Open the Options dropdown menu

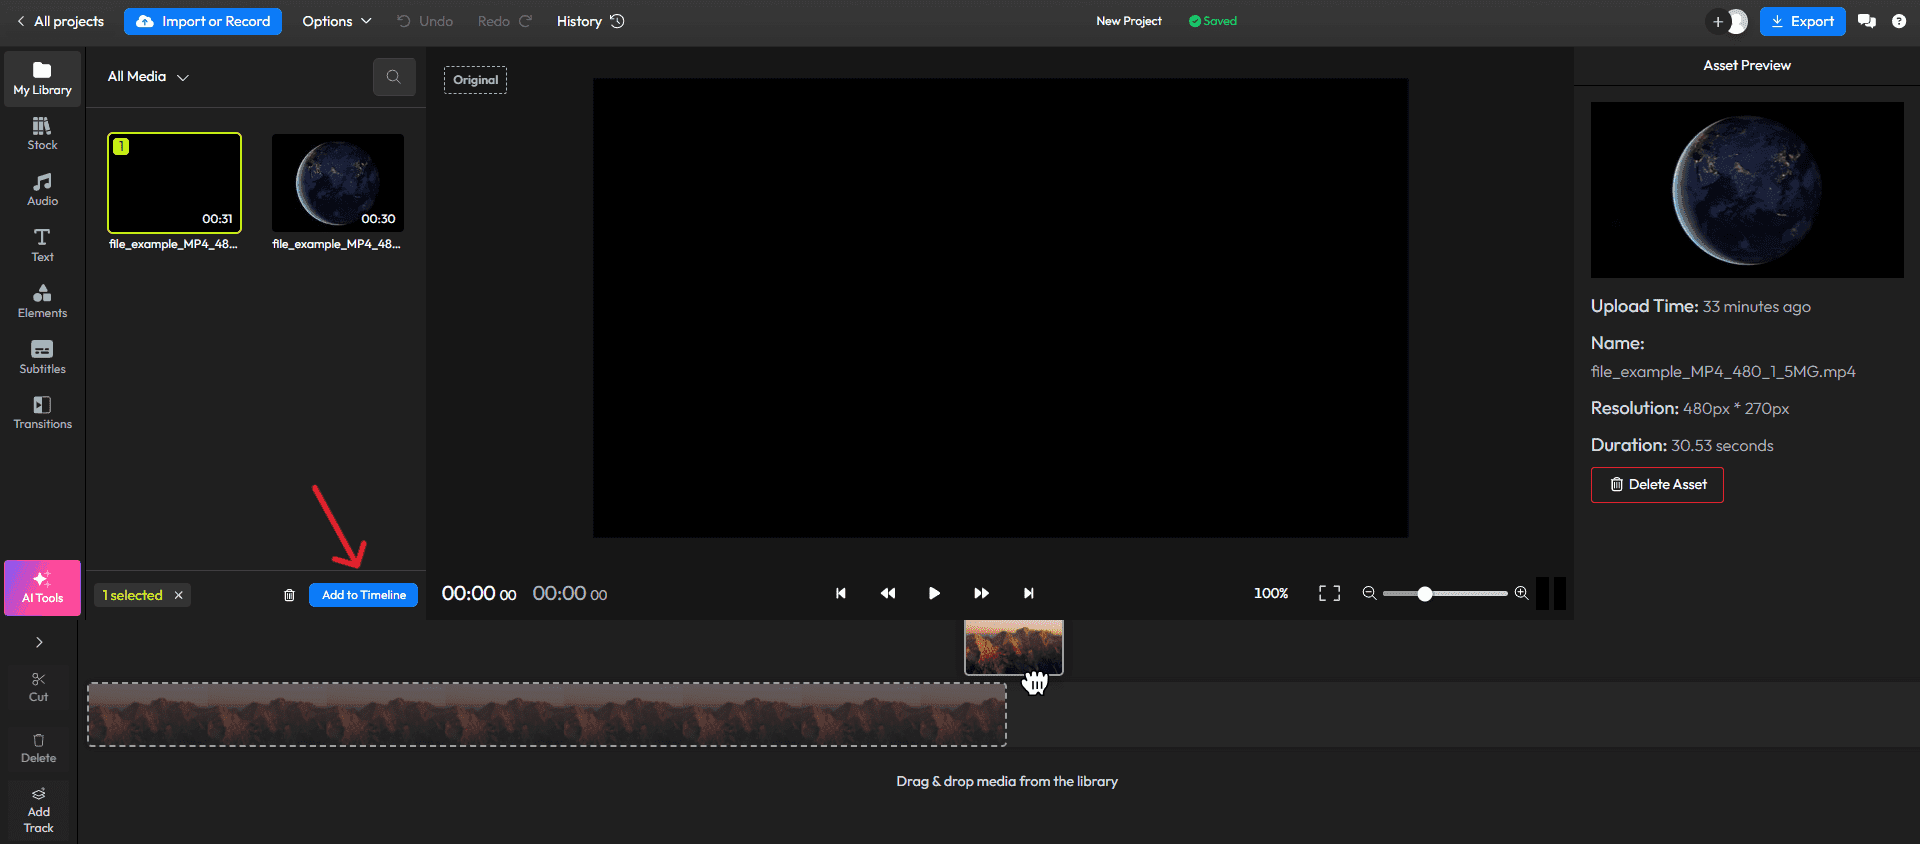(337, 21)
